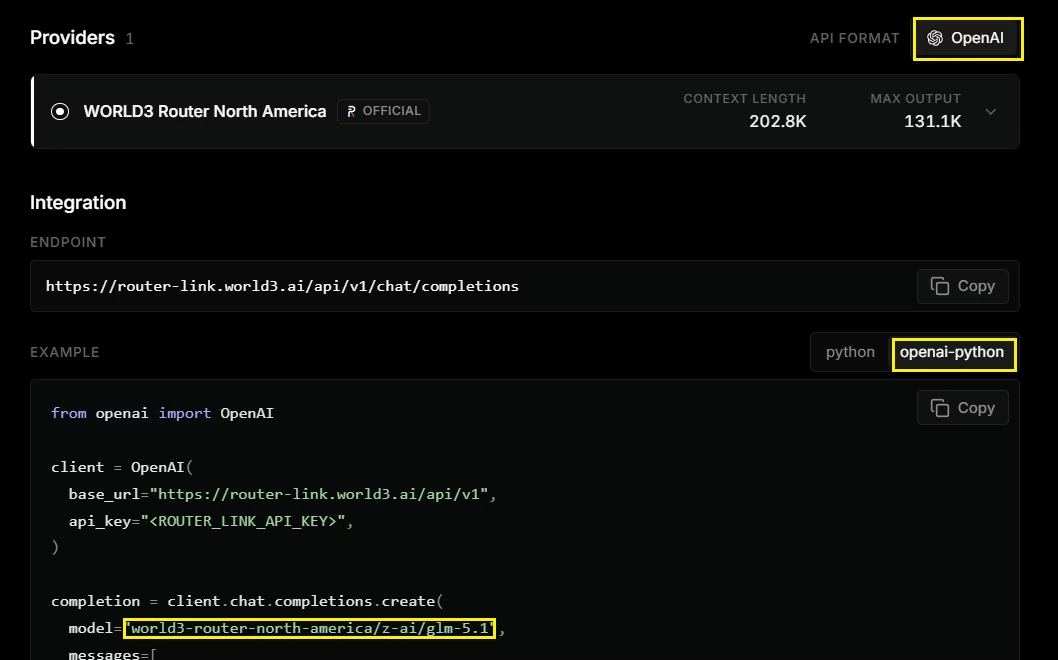Viewport: 1058px width, 660px height.
Task: Click the copy icon beside the endpoint URL
Action: click(x=940, y=286)
